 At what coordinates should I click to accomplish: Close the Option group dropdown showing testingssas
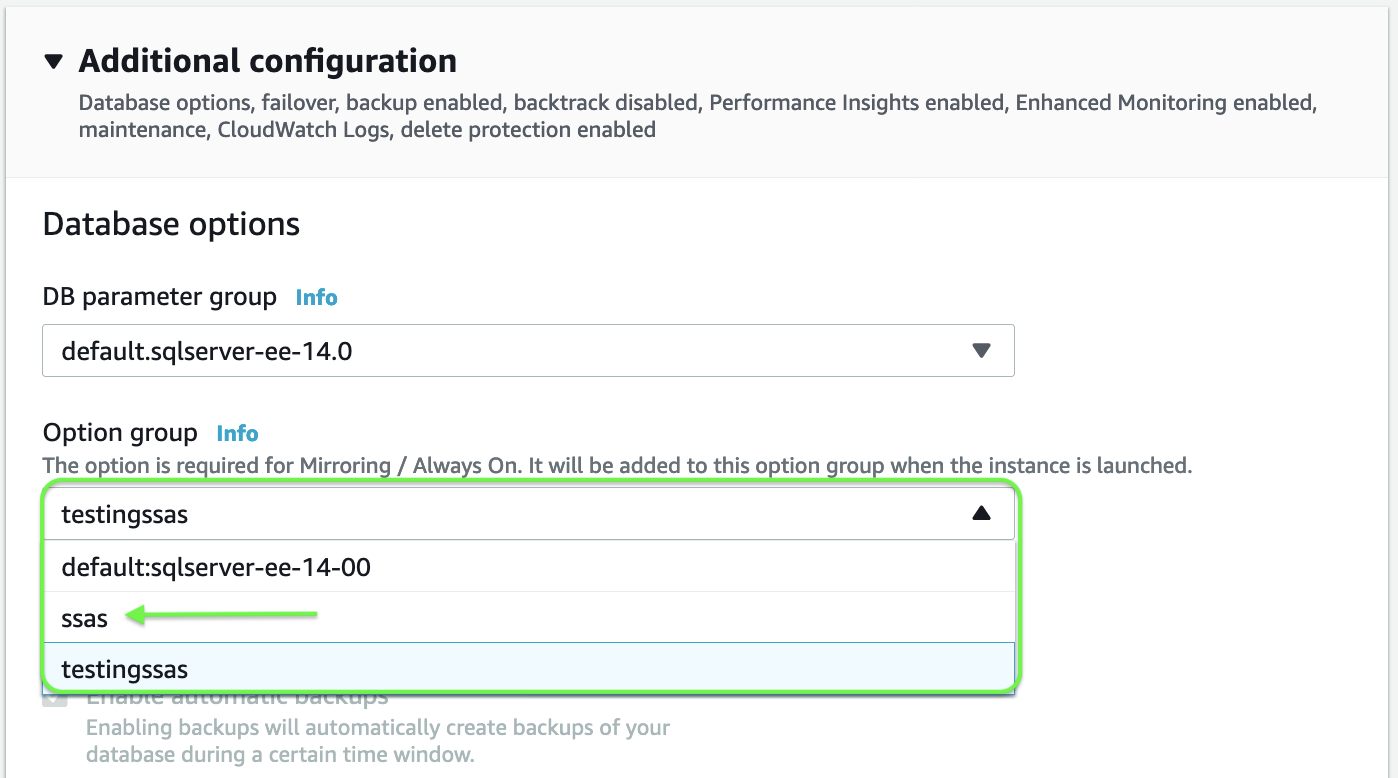pos(500,514)
